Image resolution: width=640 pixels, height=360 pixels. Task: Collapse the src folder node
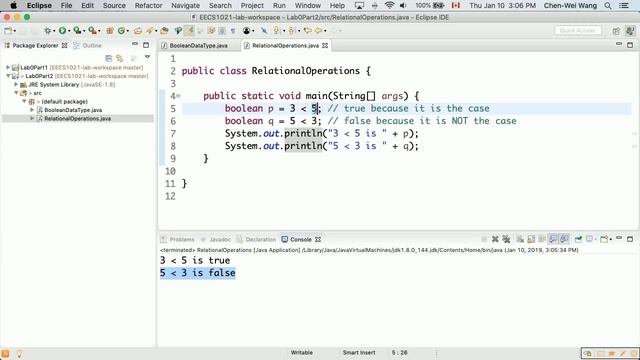tap(16, 93)
